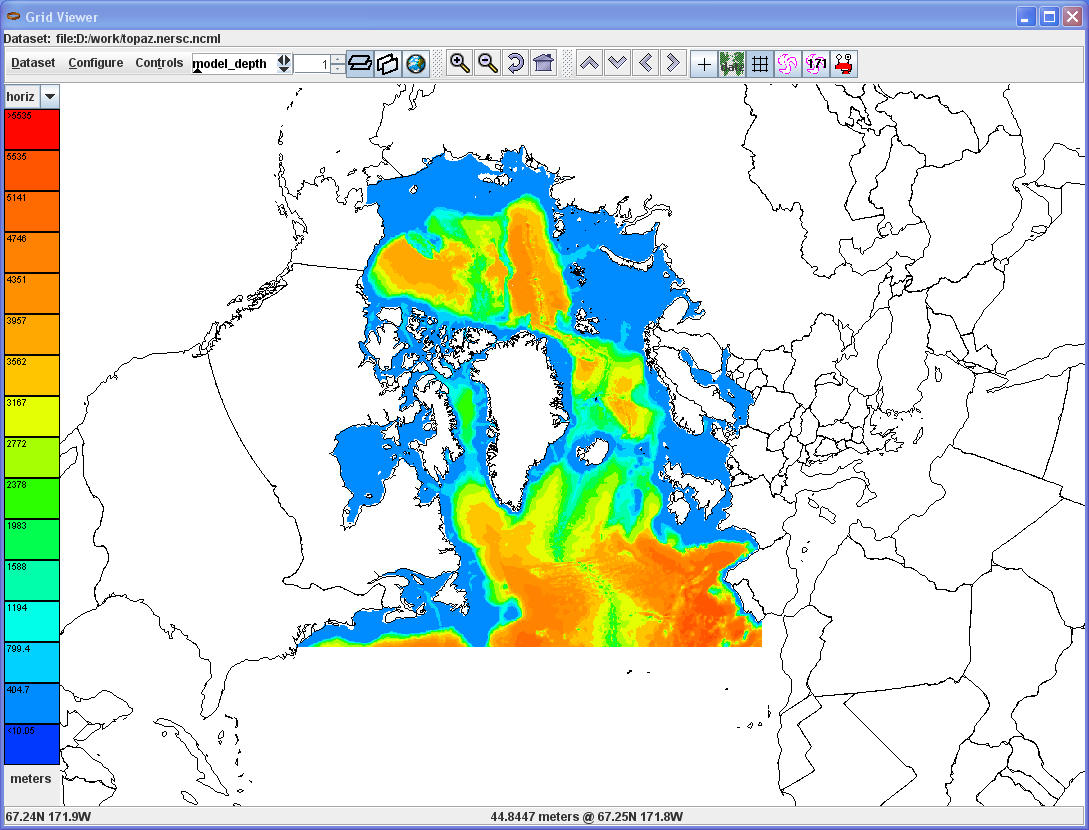Image resolution: width=1089 pixels, height=830 pixels.
Task: Pan the map down with arrow
Action: pyautogui.click(x=618, y=63)
